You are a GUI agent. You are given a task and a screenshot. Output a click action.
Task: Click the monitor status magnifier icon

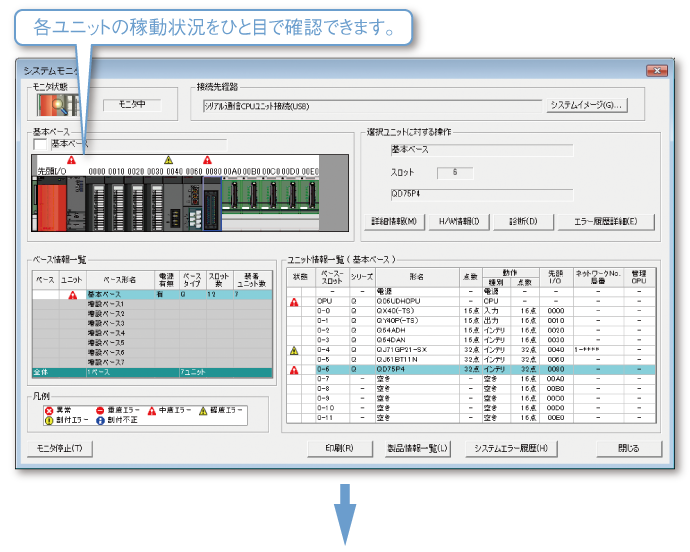point(58,104)
